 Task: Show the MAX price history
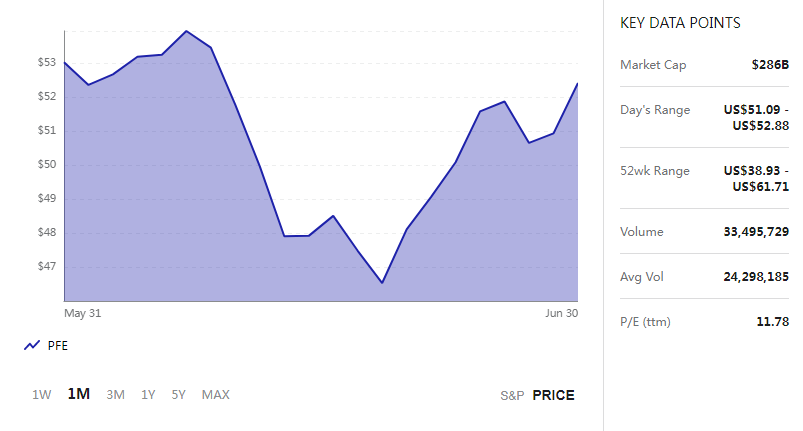click(216, 395)
